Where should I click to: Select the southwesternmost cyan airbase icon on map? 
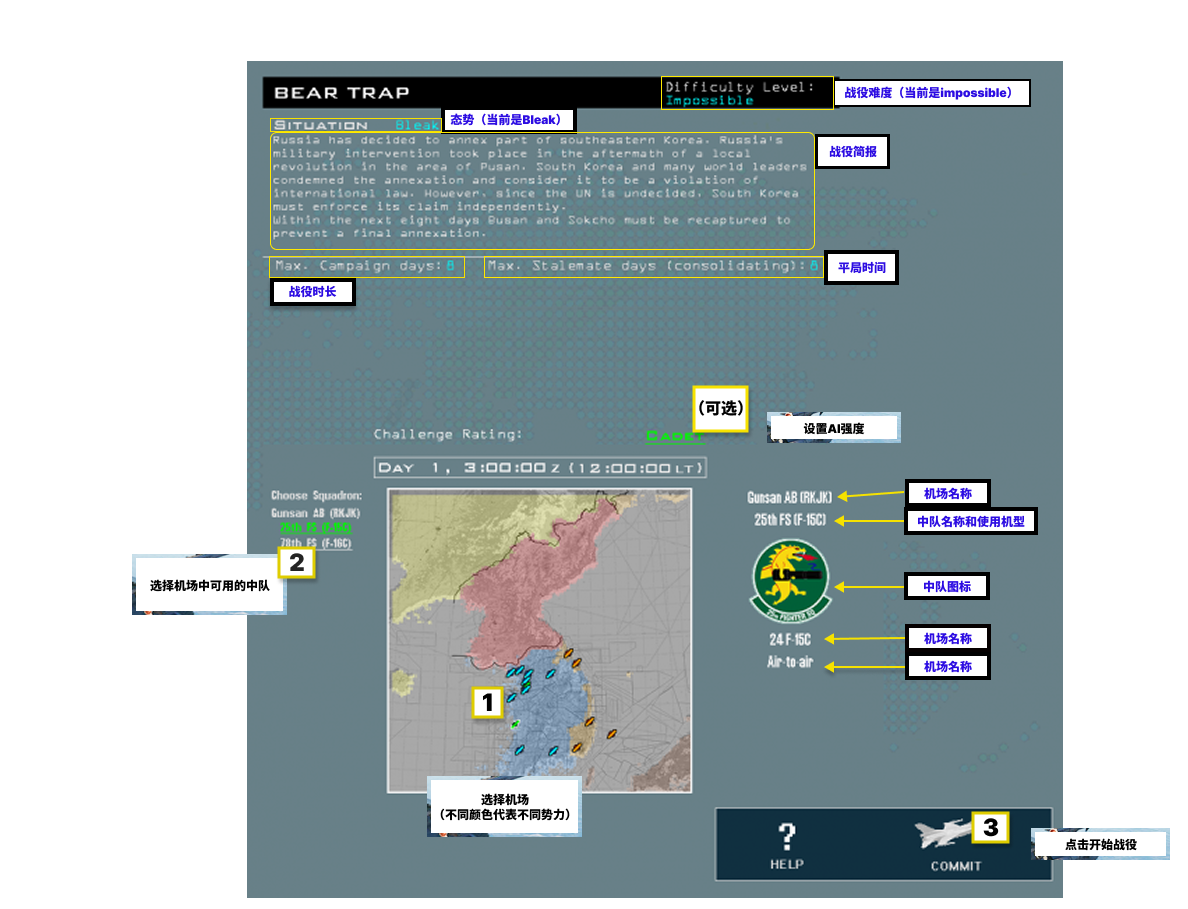518,749
